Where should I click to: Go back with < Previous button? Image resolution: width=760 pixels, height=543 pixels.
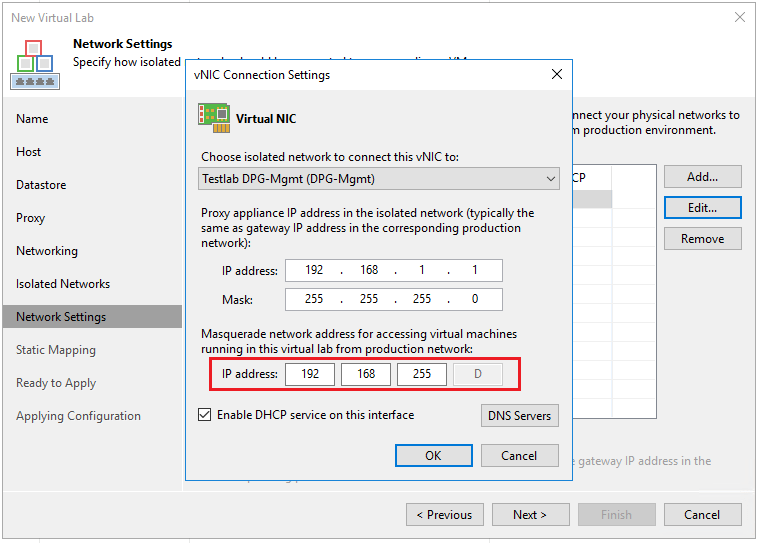444,515
